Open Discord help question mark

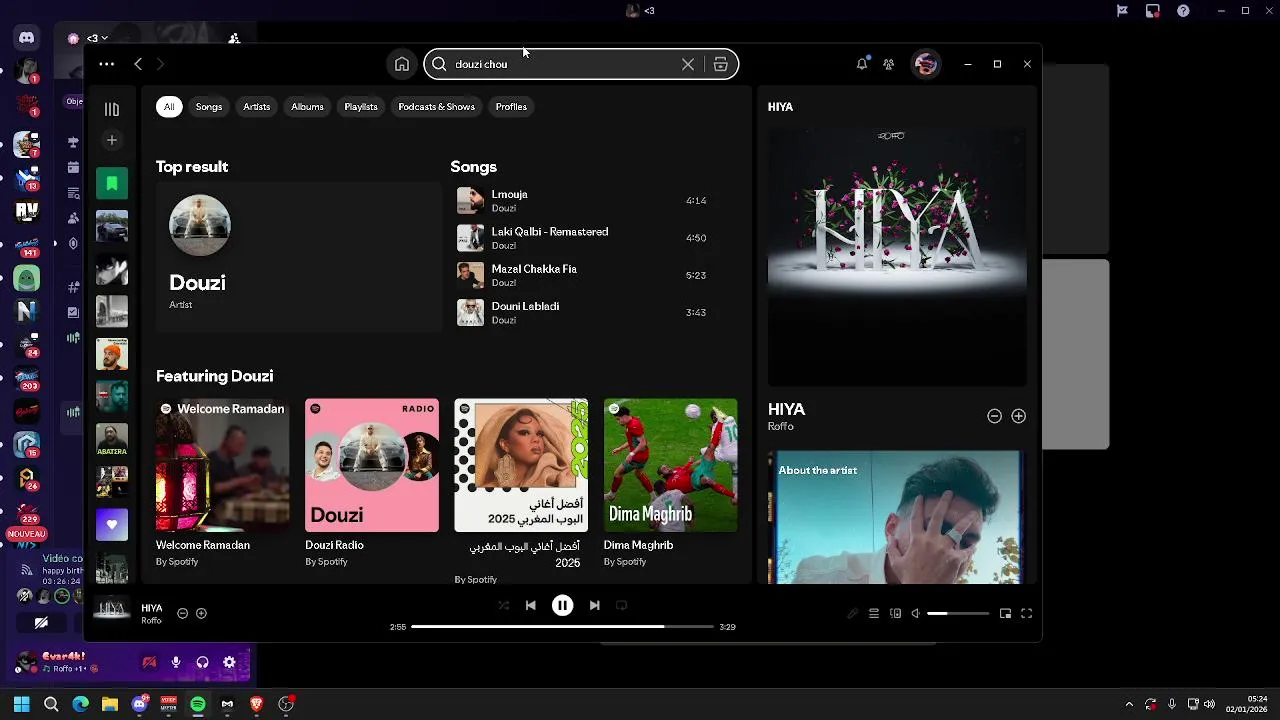click(1184, 11)
